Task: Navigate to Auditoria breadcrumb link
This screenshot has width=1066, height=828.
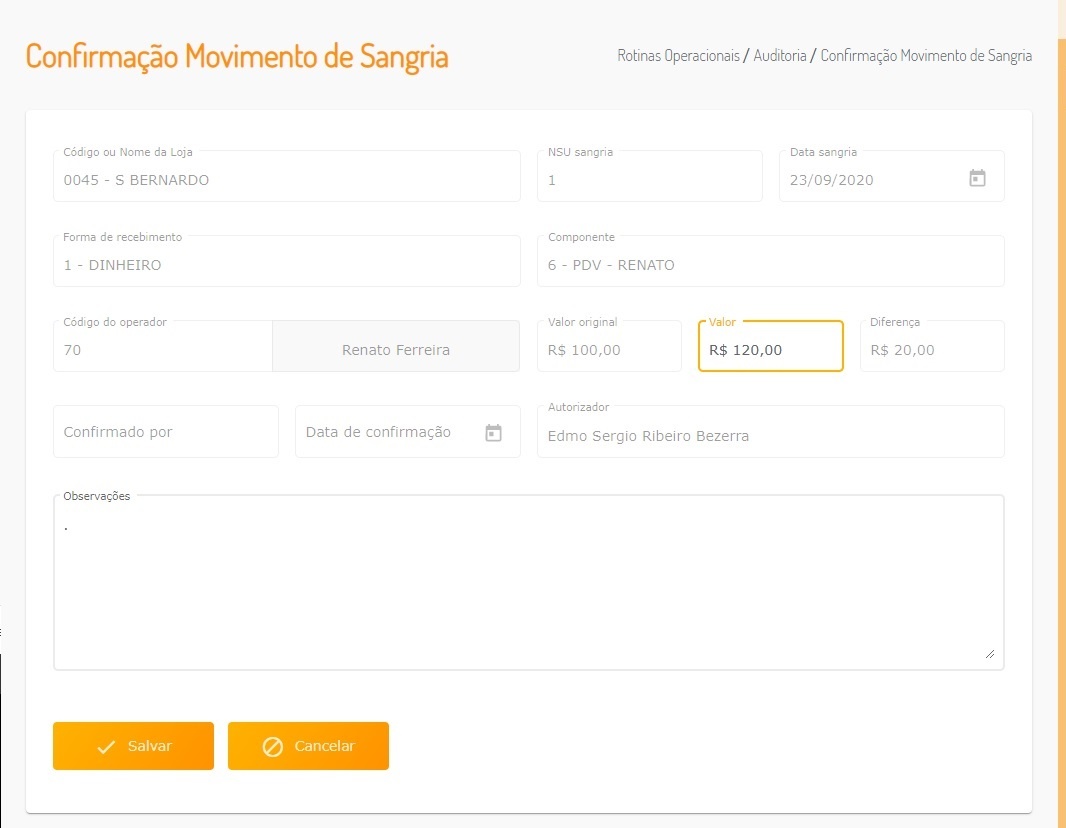Action: coord(780,56)
